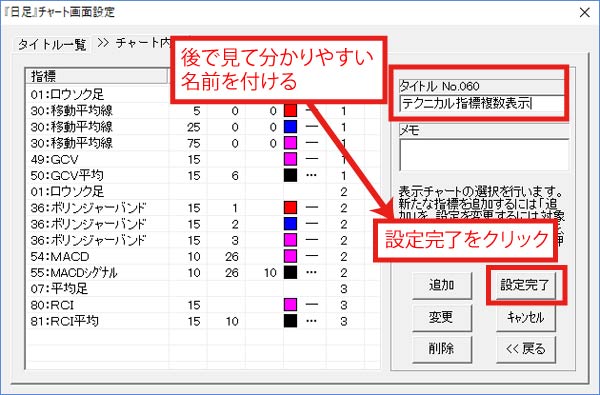Click inside the メモ text area

pos(484,155)
